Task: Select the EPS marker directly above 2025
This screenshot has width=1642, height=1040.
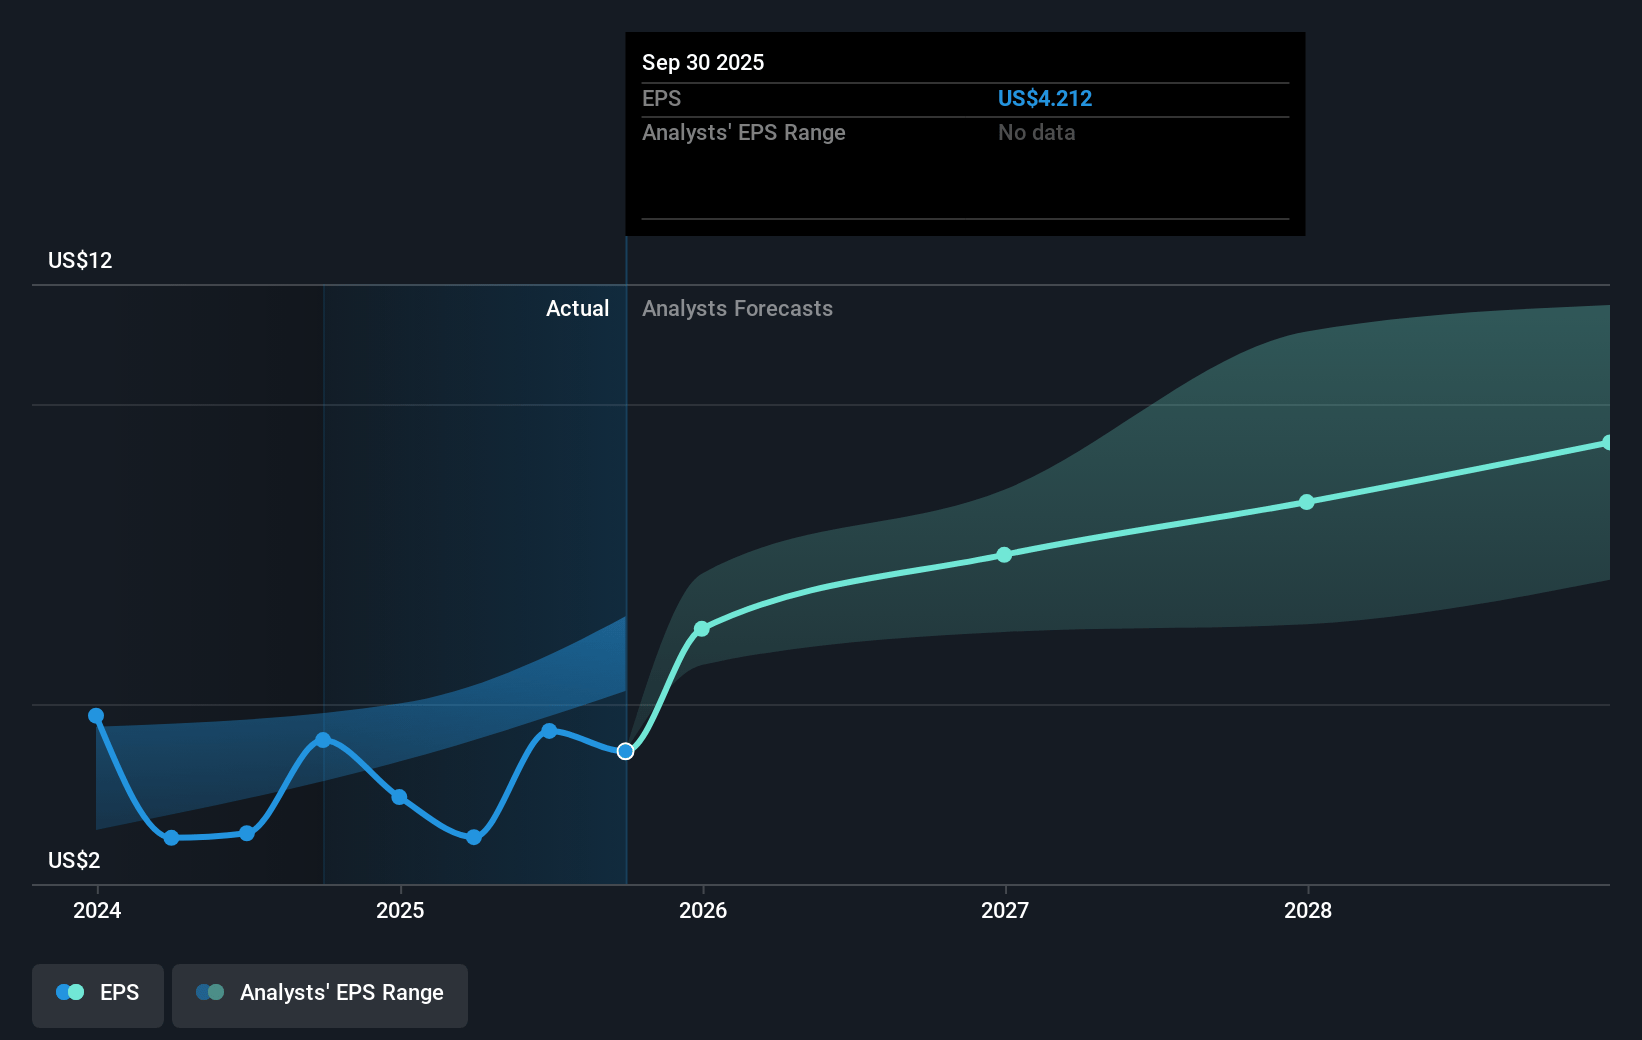Action: tap(399, 797)
